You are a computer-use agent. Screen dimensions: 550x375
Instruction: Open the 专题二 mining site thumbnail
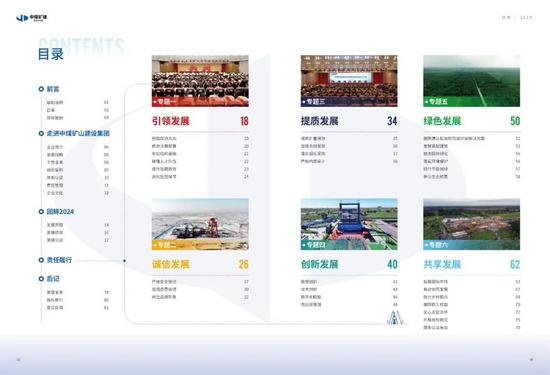[200, 224]
